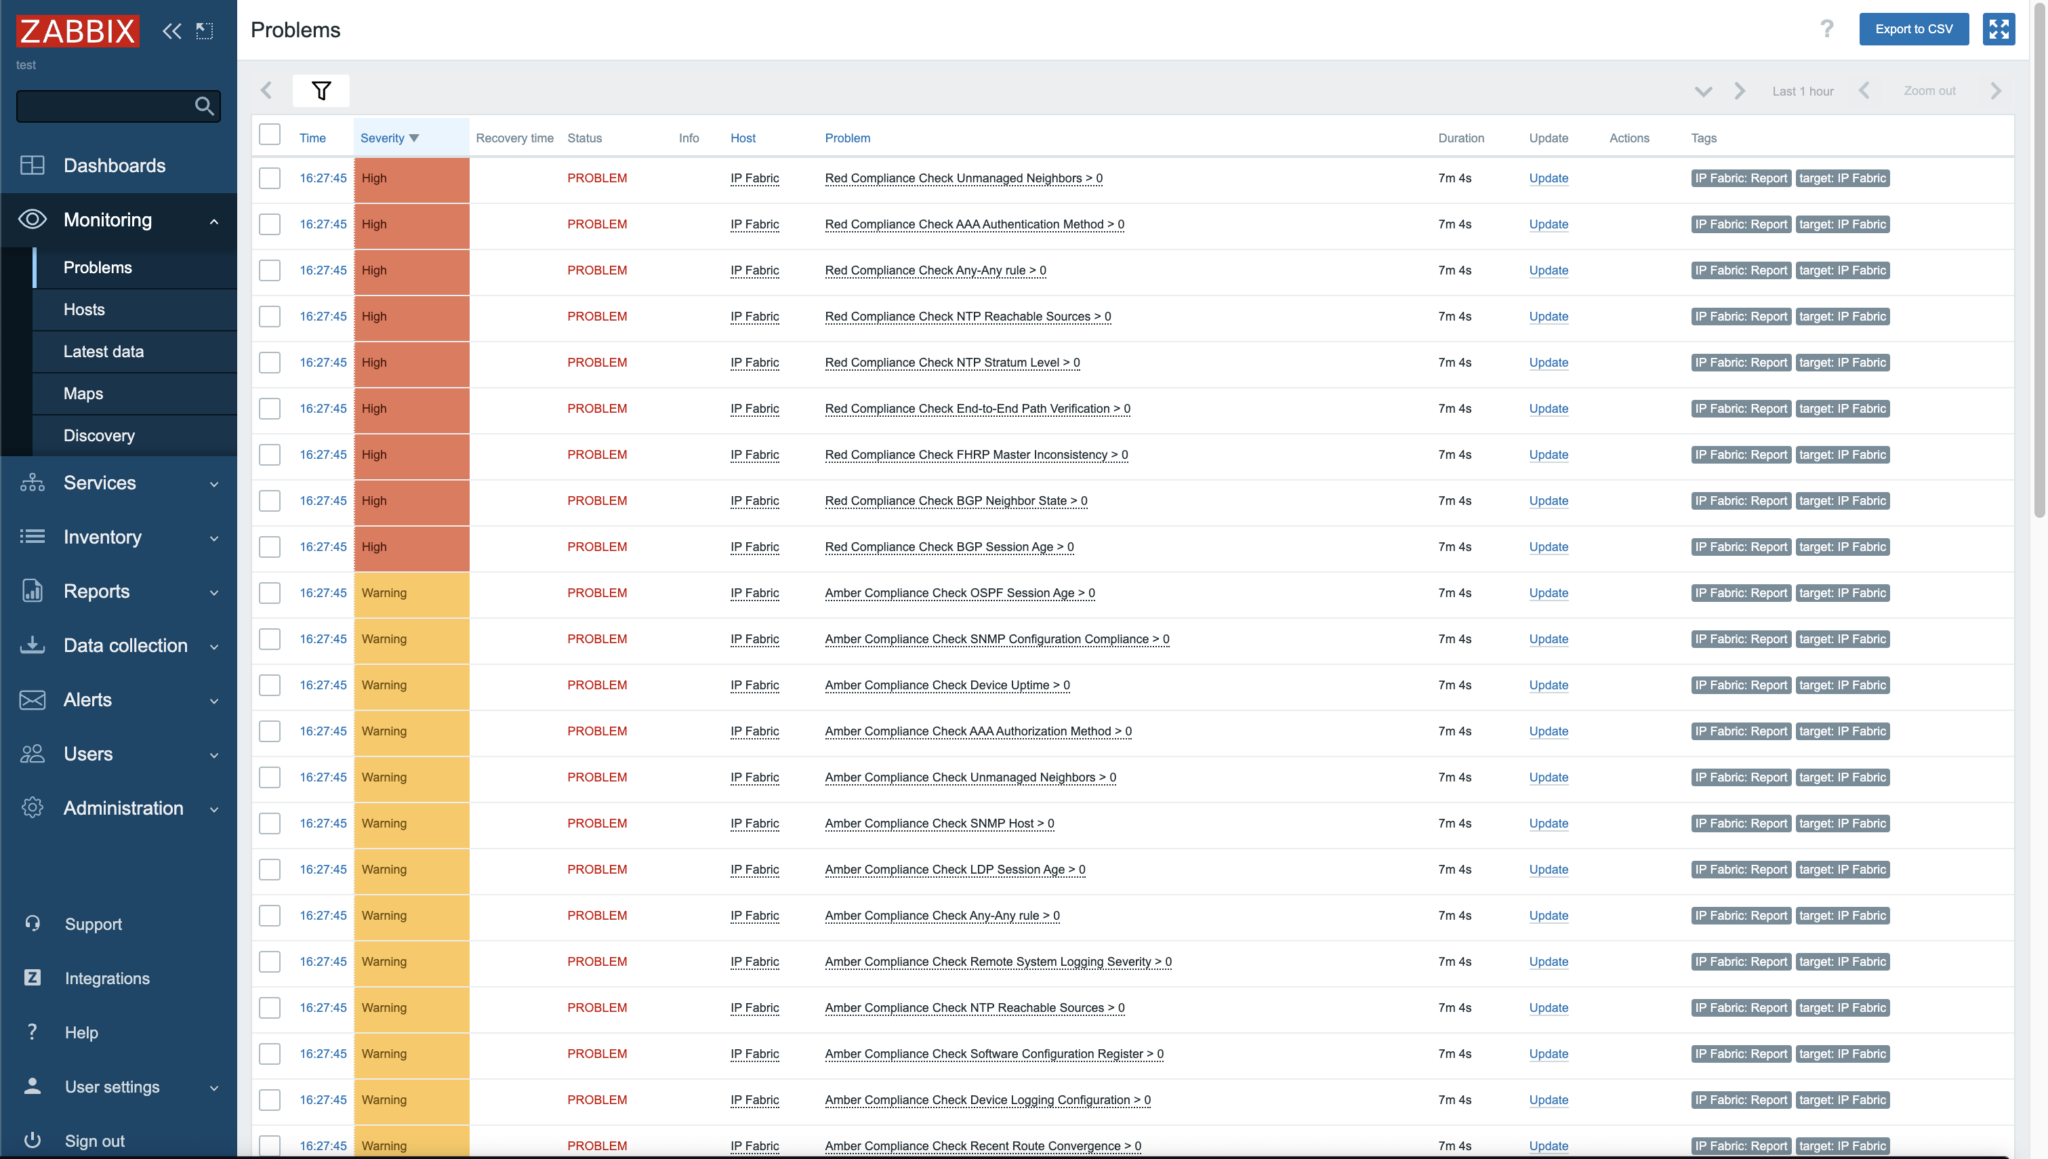Click the Sign out power icon

32,1139
